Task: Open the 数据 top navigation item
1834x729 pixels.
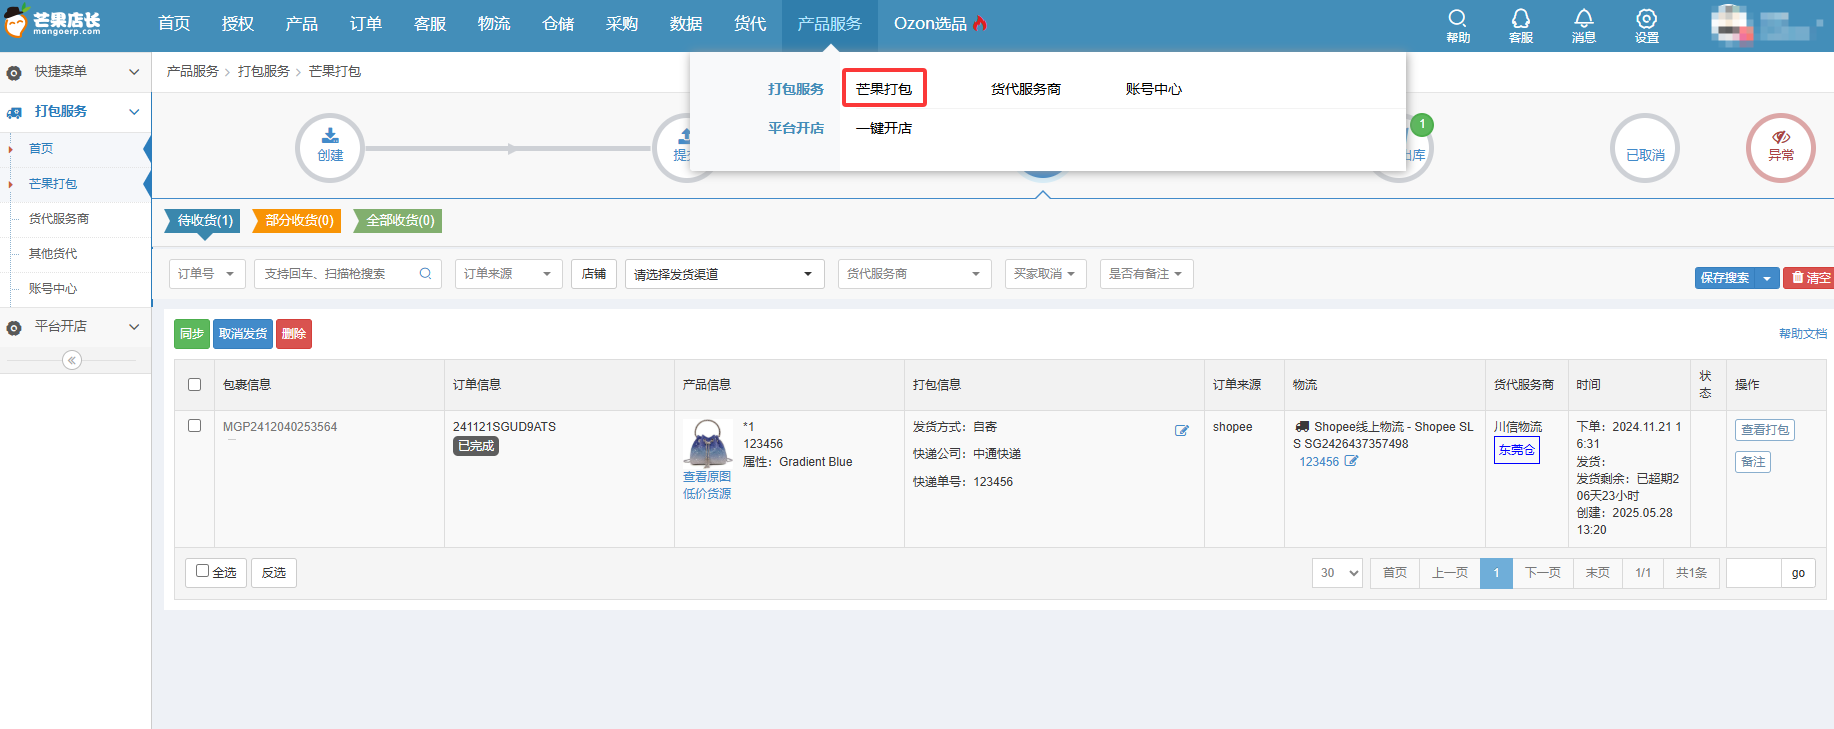Action: (x=686, y=24)
